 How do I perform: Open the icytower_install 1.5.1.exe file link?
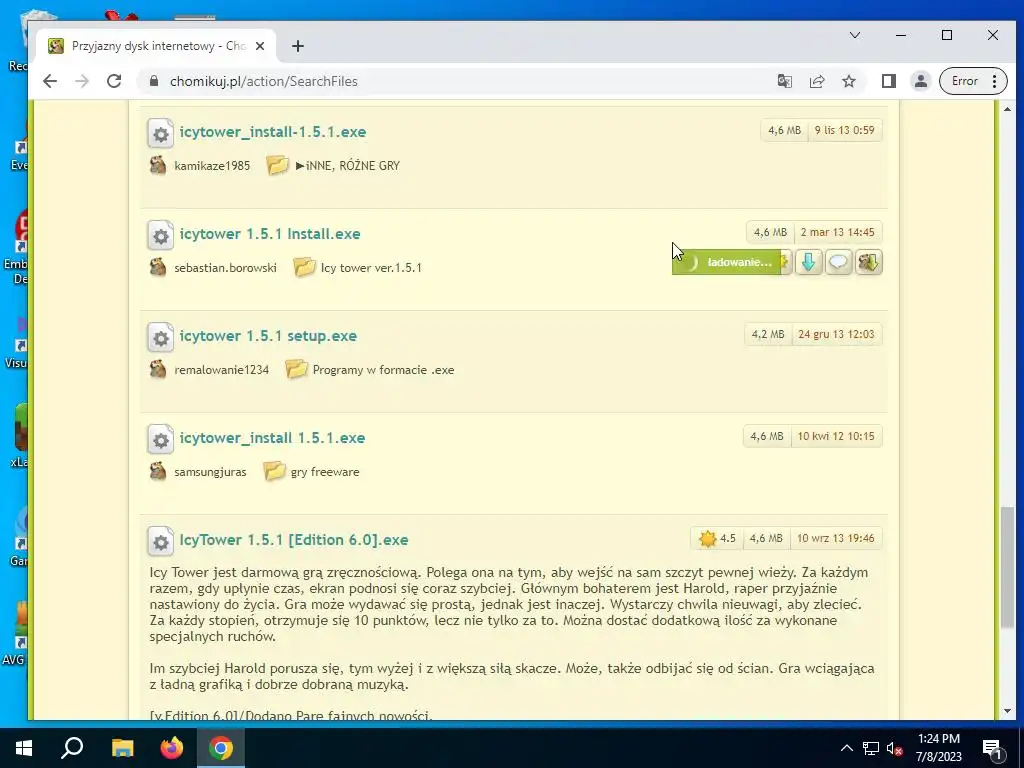tap(272, 438)
